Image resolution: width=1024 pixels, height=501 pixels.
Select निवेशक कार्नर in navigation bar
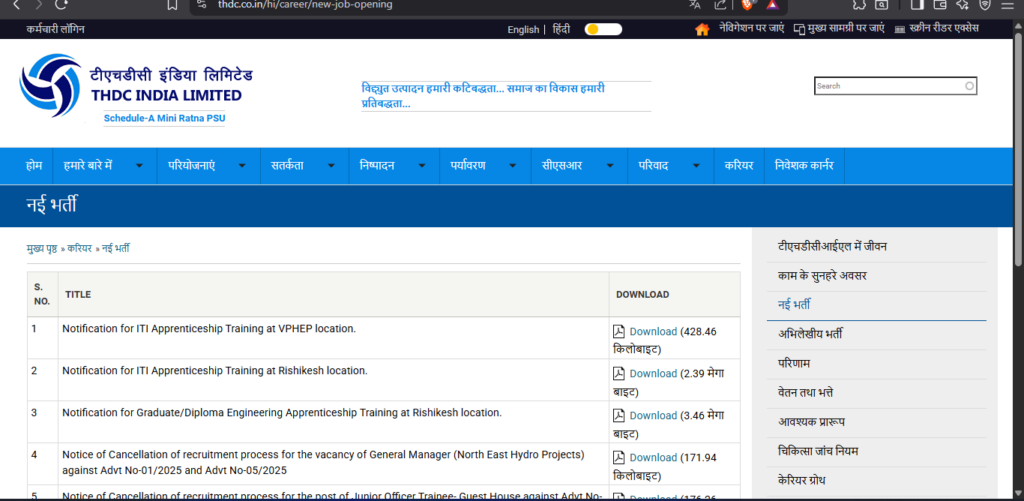(x=803, y=166)
